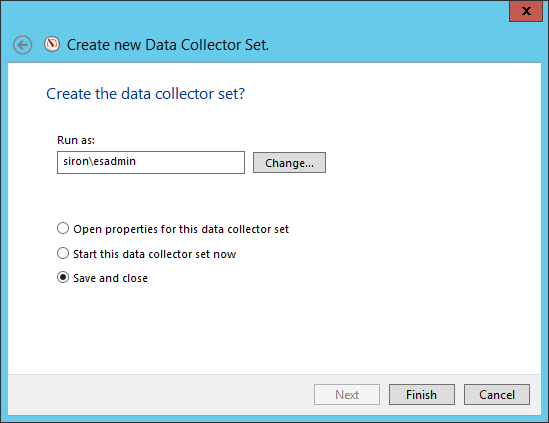Cancel the data collector set wizard
The height and width of the screenshot is (423, 549).
pyautogui.click(x=497, y=395)
